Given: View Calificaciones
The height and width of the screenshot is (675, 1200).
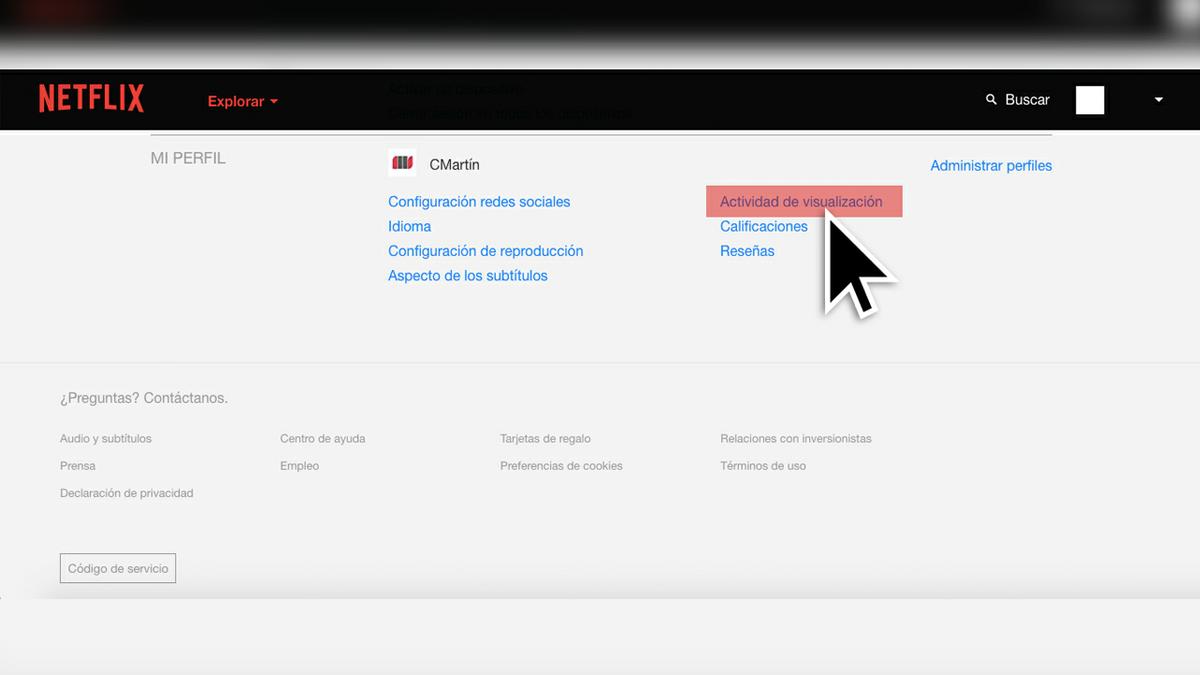Looking at the screenshot, I should click(763, 227).
